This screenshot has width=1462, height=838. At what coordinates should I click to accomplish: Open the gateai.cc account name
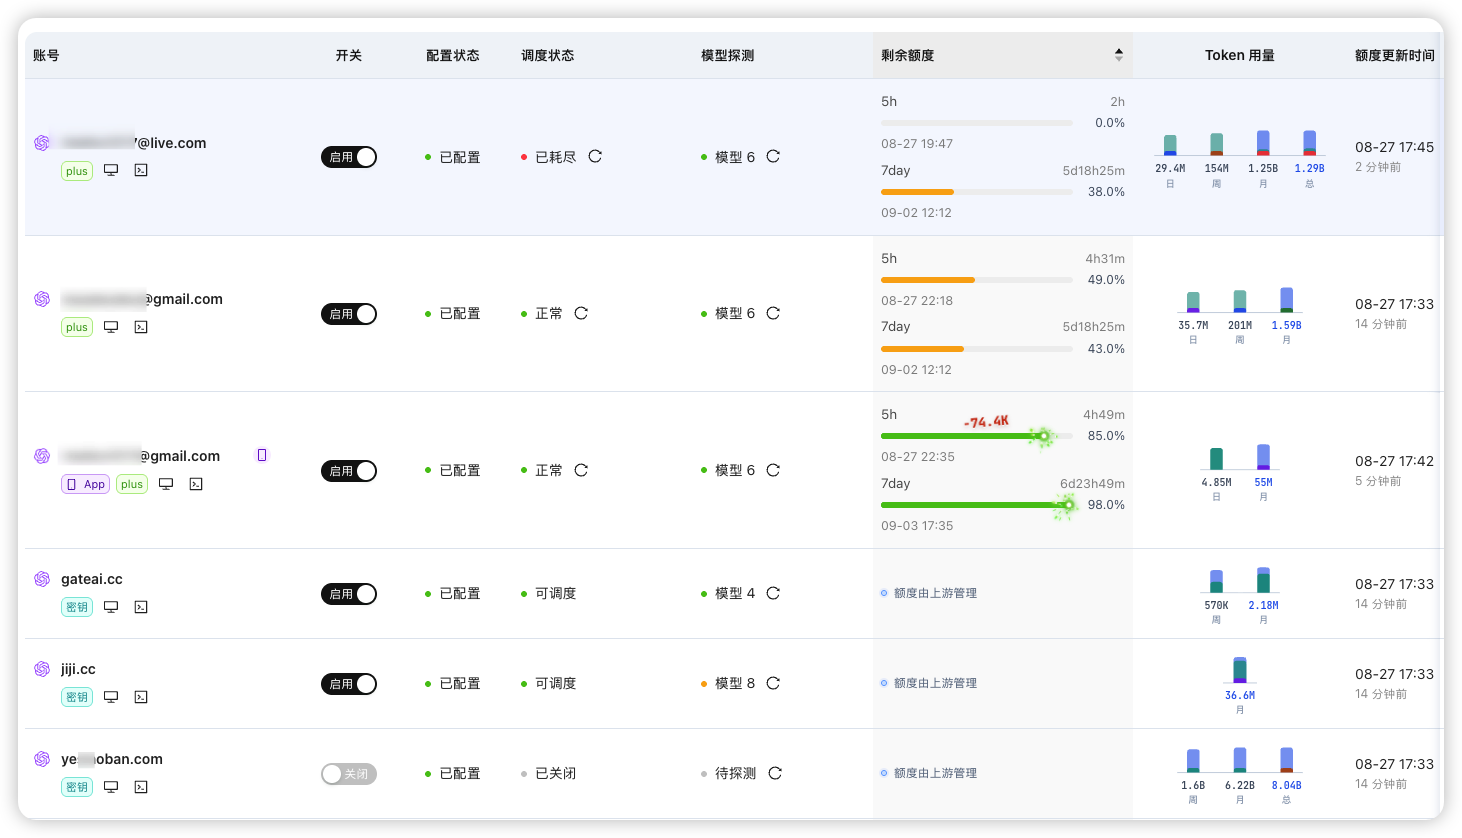click(x=92, y=579)
